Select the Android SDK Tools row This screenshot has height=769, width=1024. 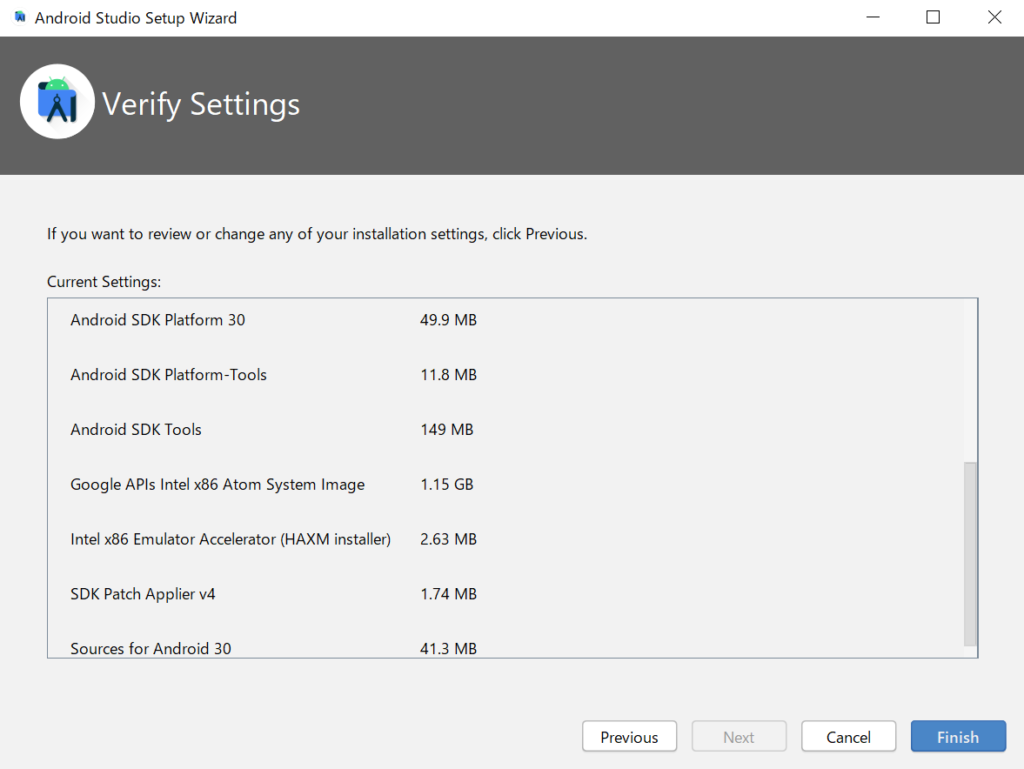click(x=136, y=430)
